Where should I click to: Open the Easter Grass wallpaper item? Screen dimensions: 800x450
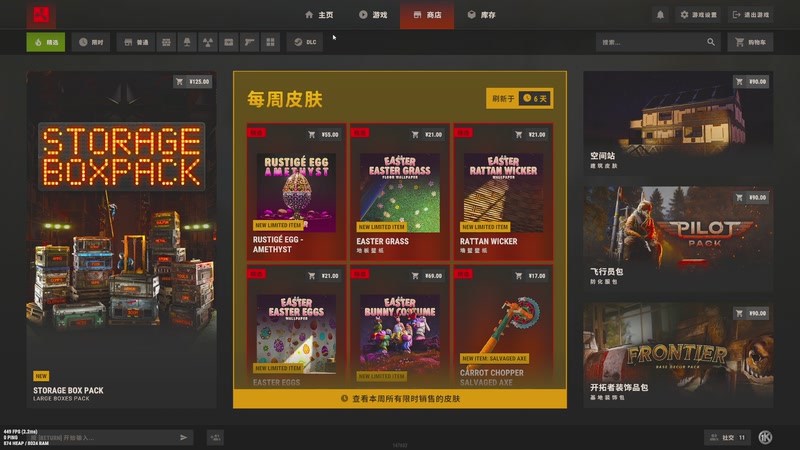400,192
